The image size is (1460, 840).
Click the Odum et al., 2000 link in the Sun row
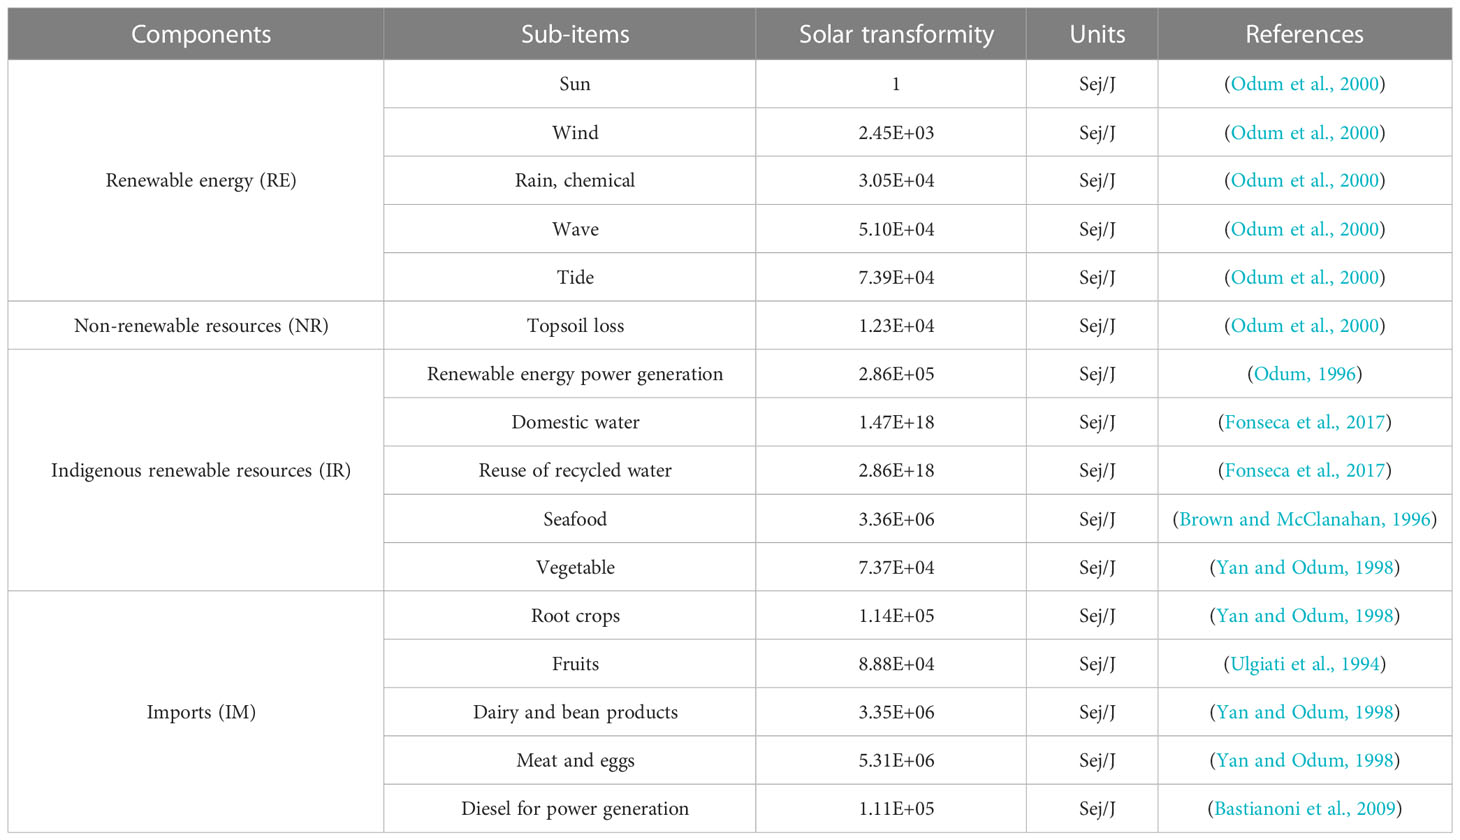click(x=1304, y=84)
